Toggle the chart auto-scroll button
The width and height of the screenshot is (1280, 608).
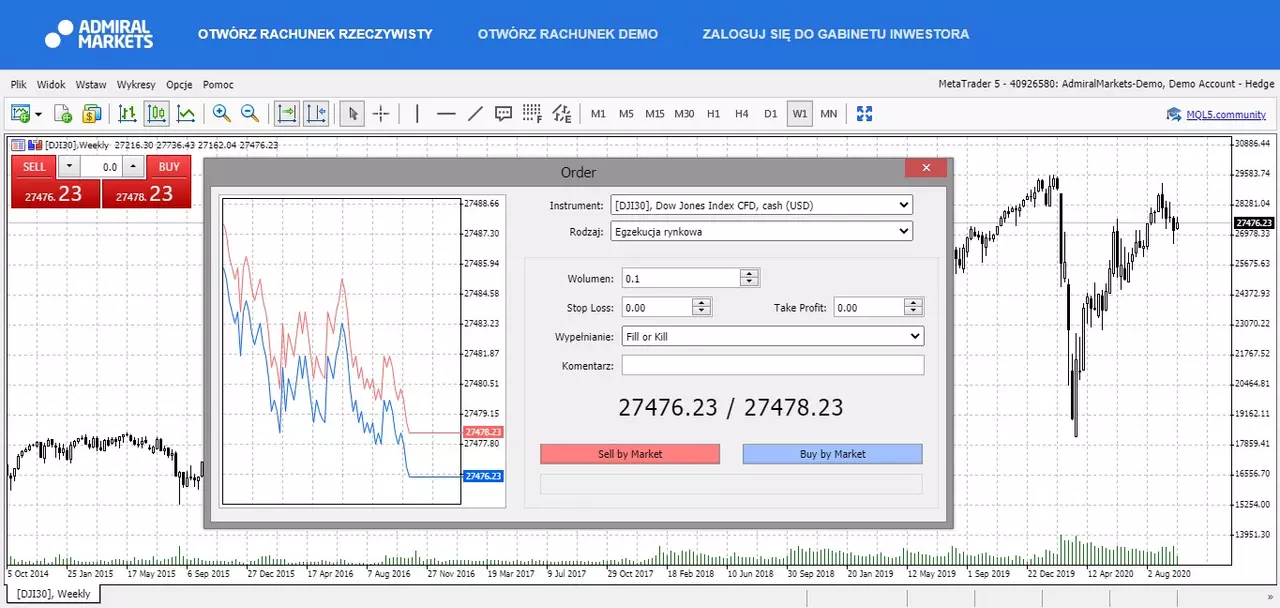pos(288,114)
